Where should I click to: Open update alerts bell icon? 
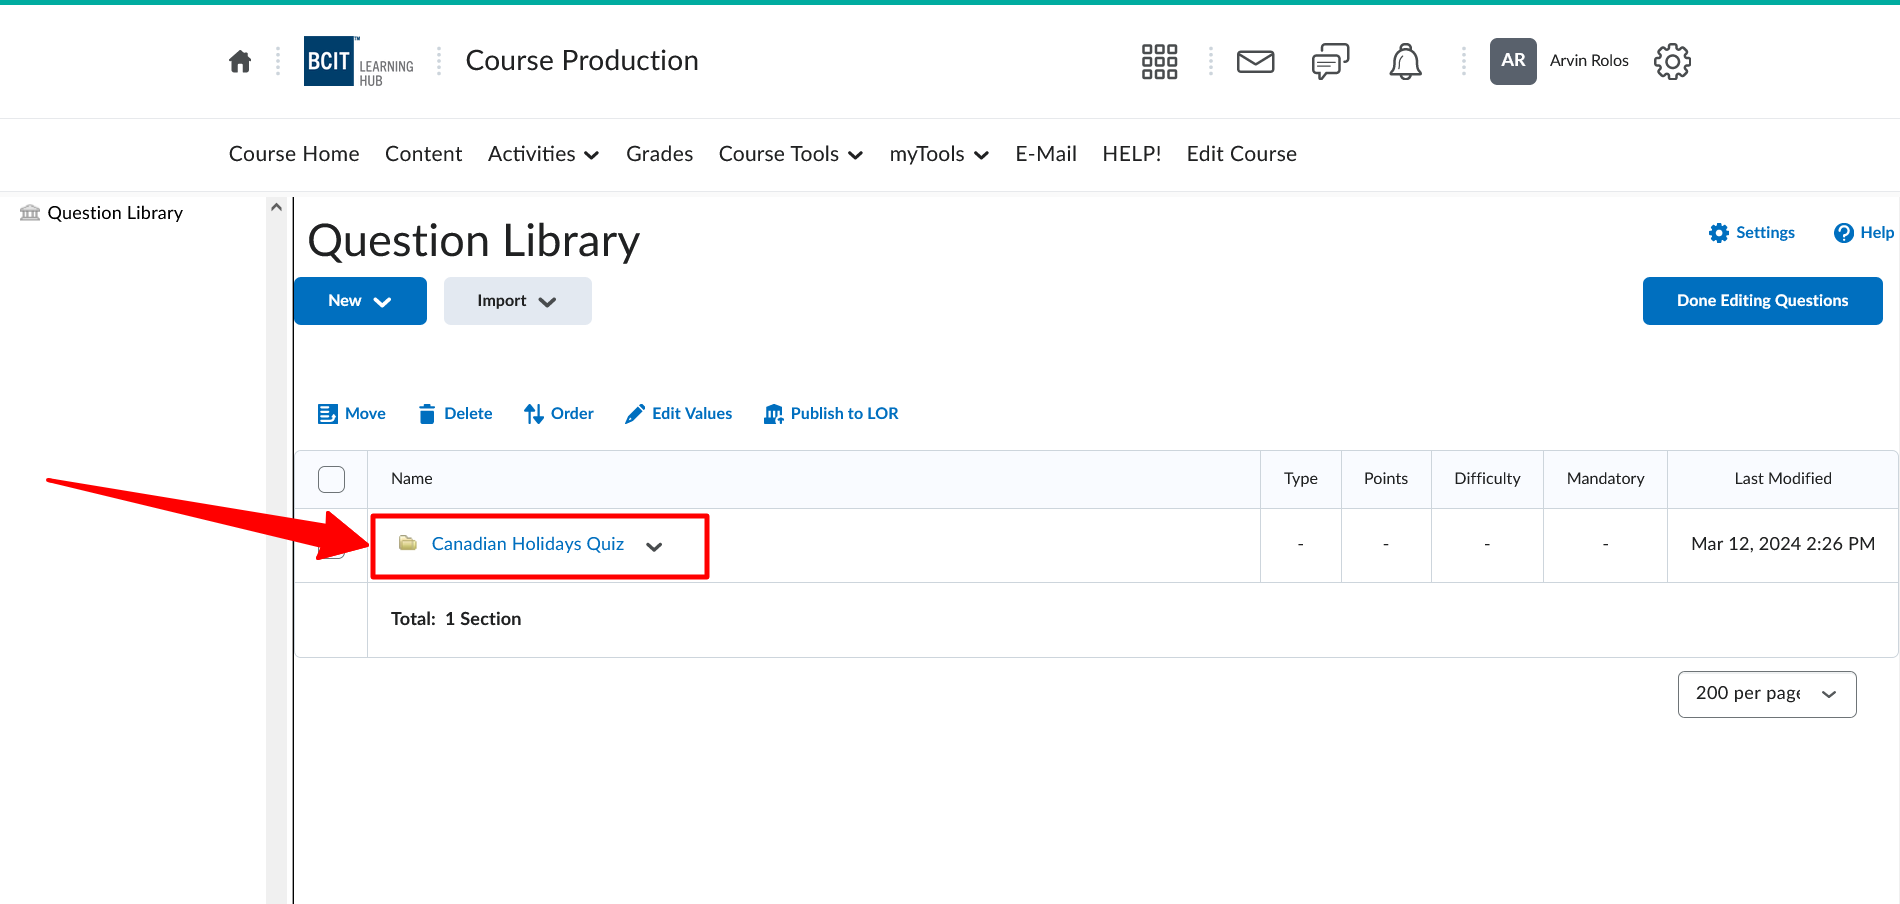[x=1405, y=62]
